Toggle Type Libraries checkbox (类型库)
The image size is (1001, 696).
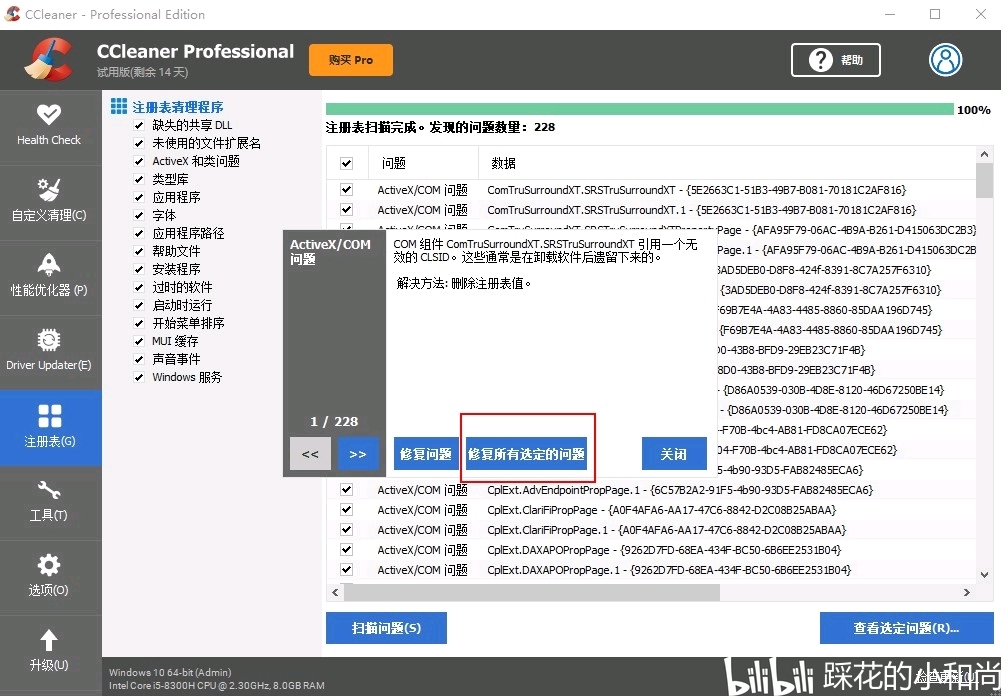click(139, 179)
